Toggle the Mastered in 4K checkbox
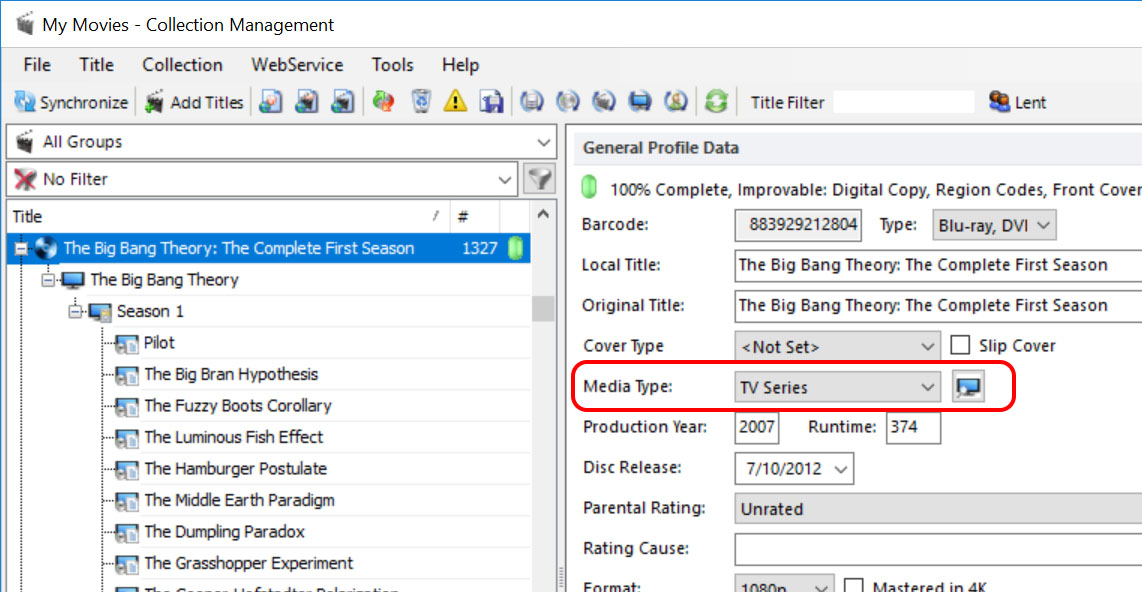This screenshot has width=1142, height=592. pos(853,585)
